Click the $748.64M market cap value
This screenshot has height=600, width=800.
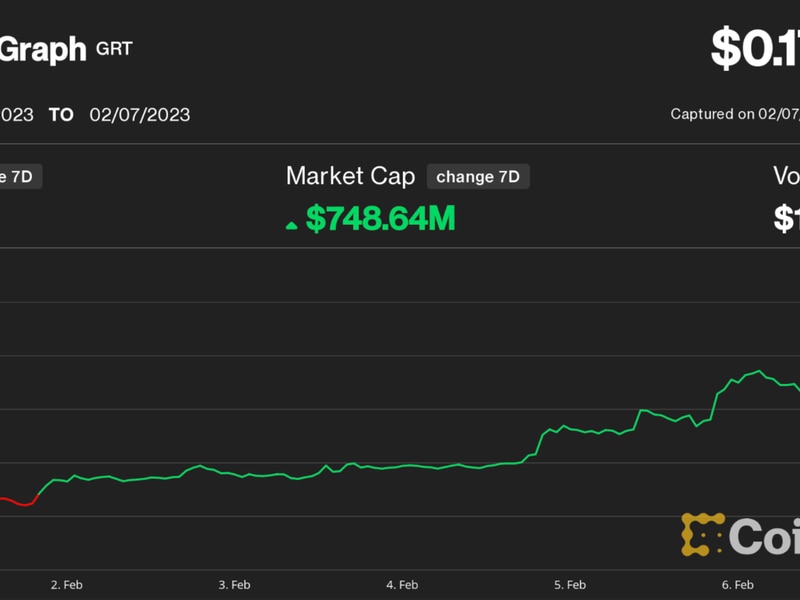pos(380,219)
